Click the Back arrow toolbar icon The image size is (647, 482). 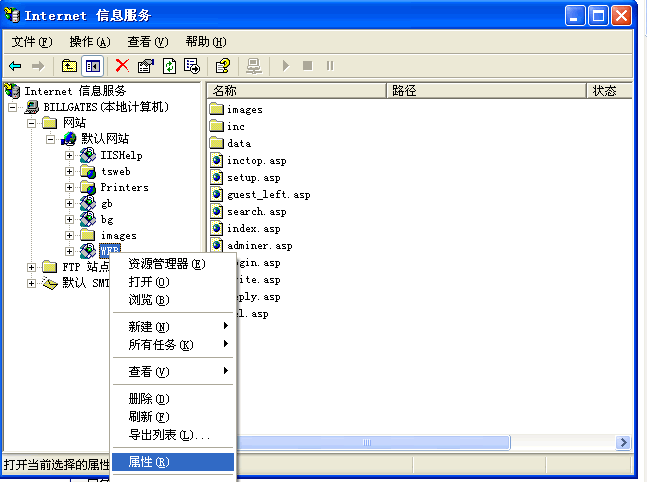pyautogui.click(x=15, y=66)
